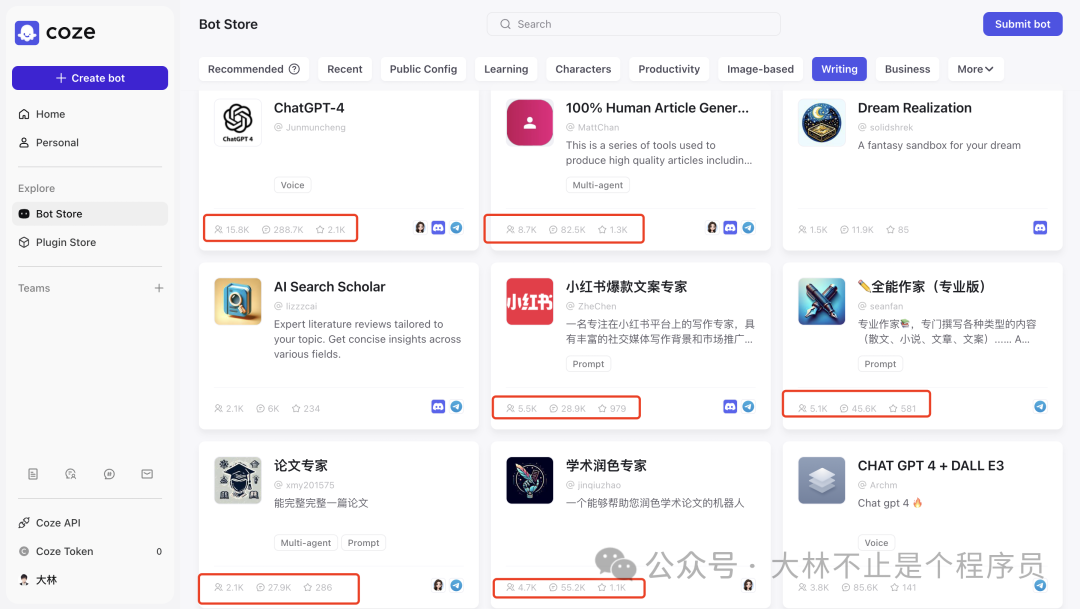
Task: Click Telegram icon on 论文专家 card
Action: point(457,586)
